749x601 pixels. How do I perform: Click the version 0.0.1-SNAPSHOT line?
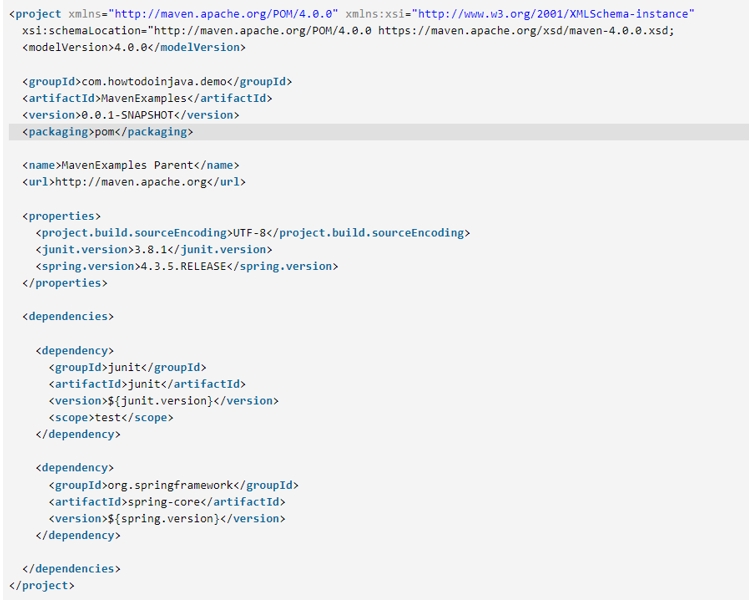pos(130,115)
